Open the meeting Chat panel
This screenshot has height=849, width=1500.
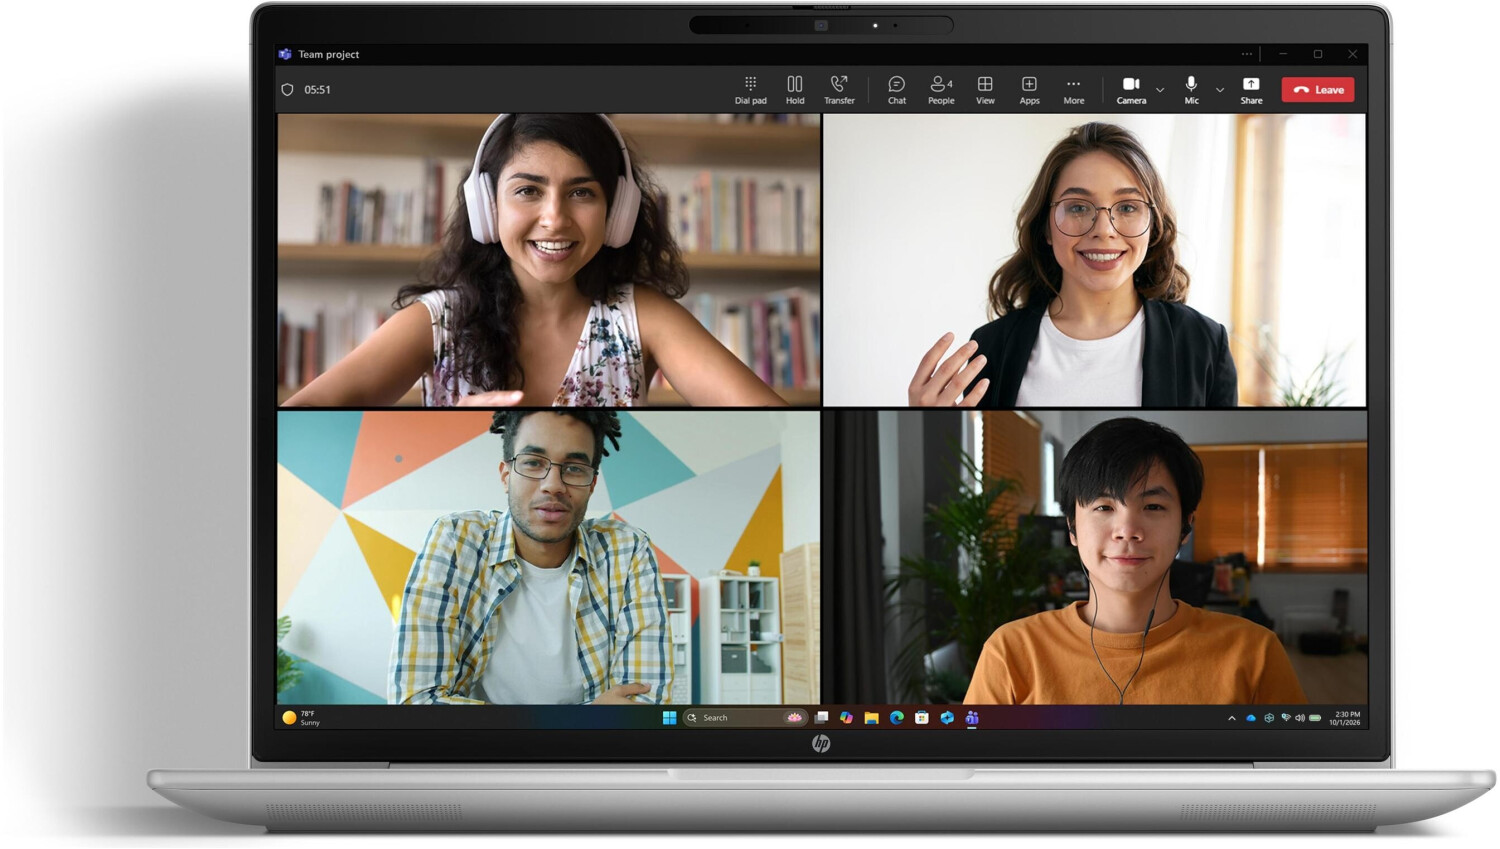[x=897, y=90]
